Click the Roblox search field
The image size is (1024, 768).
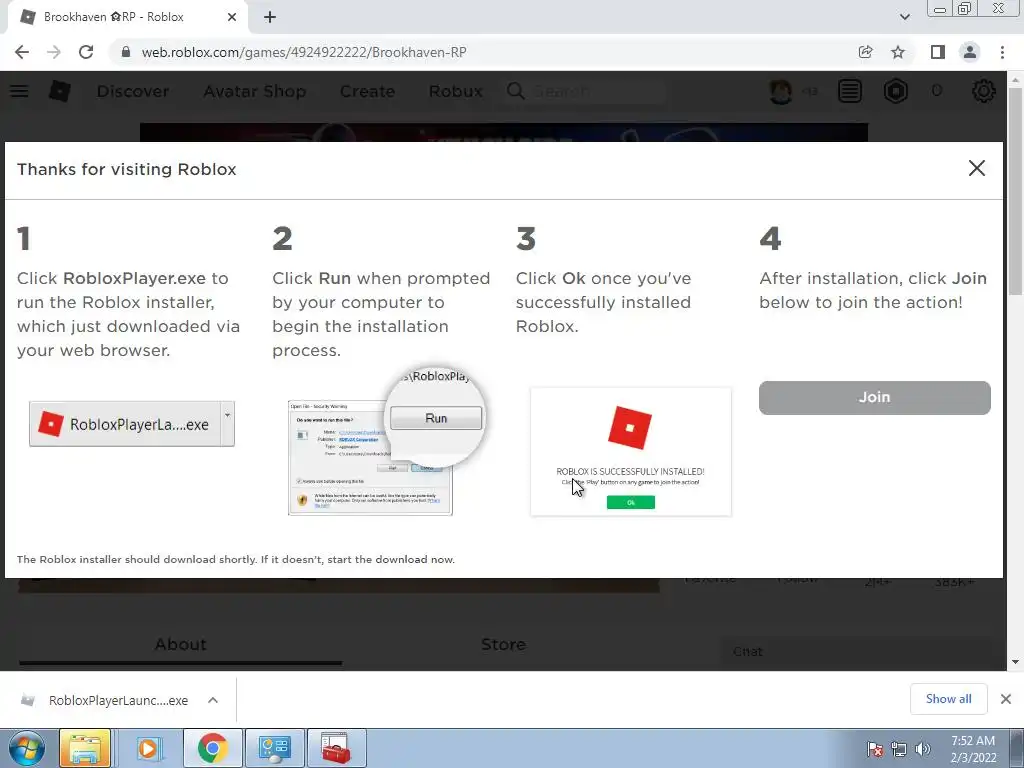coord(584,91)
